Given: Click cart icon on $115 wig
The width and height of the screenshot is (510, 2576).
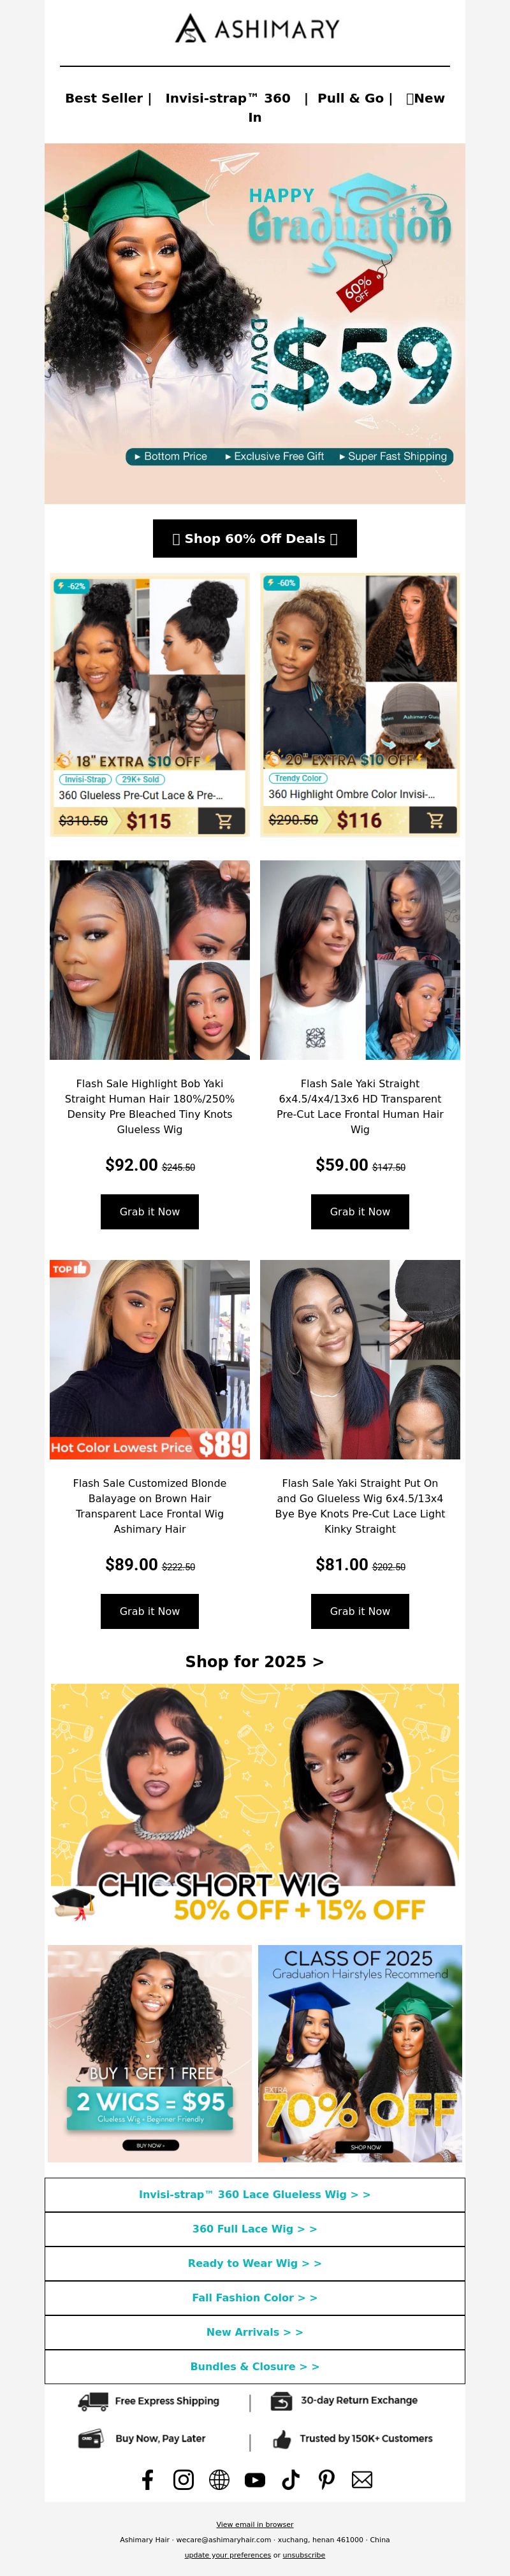Looking at the screenshot, I should click(224, 821).
